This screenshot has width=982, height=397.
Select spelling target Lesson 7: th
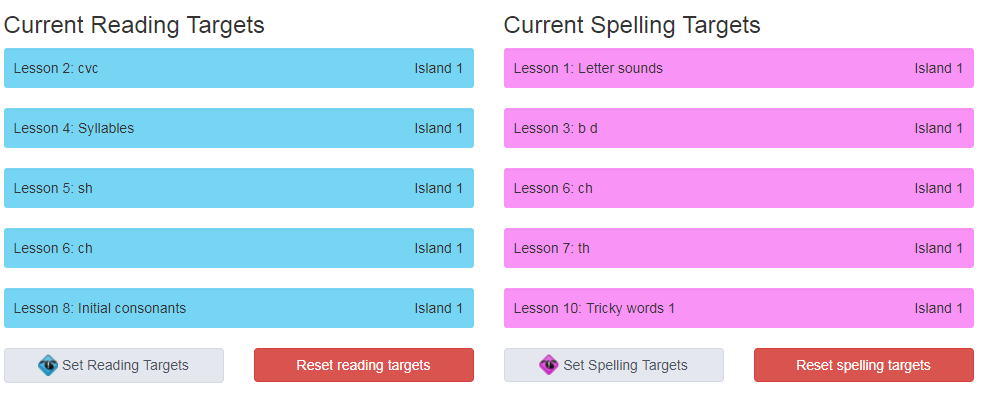pos(739,248)
